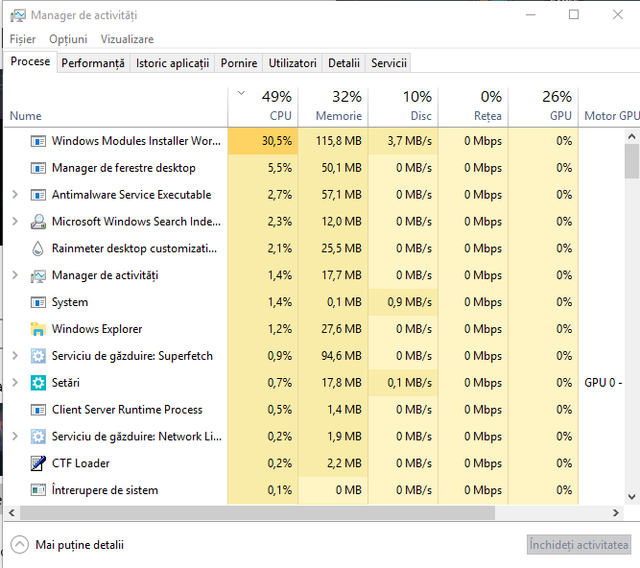Sort by the Motor GPU column header

609,107
